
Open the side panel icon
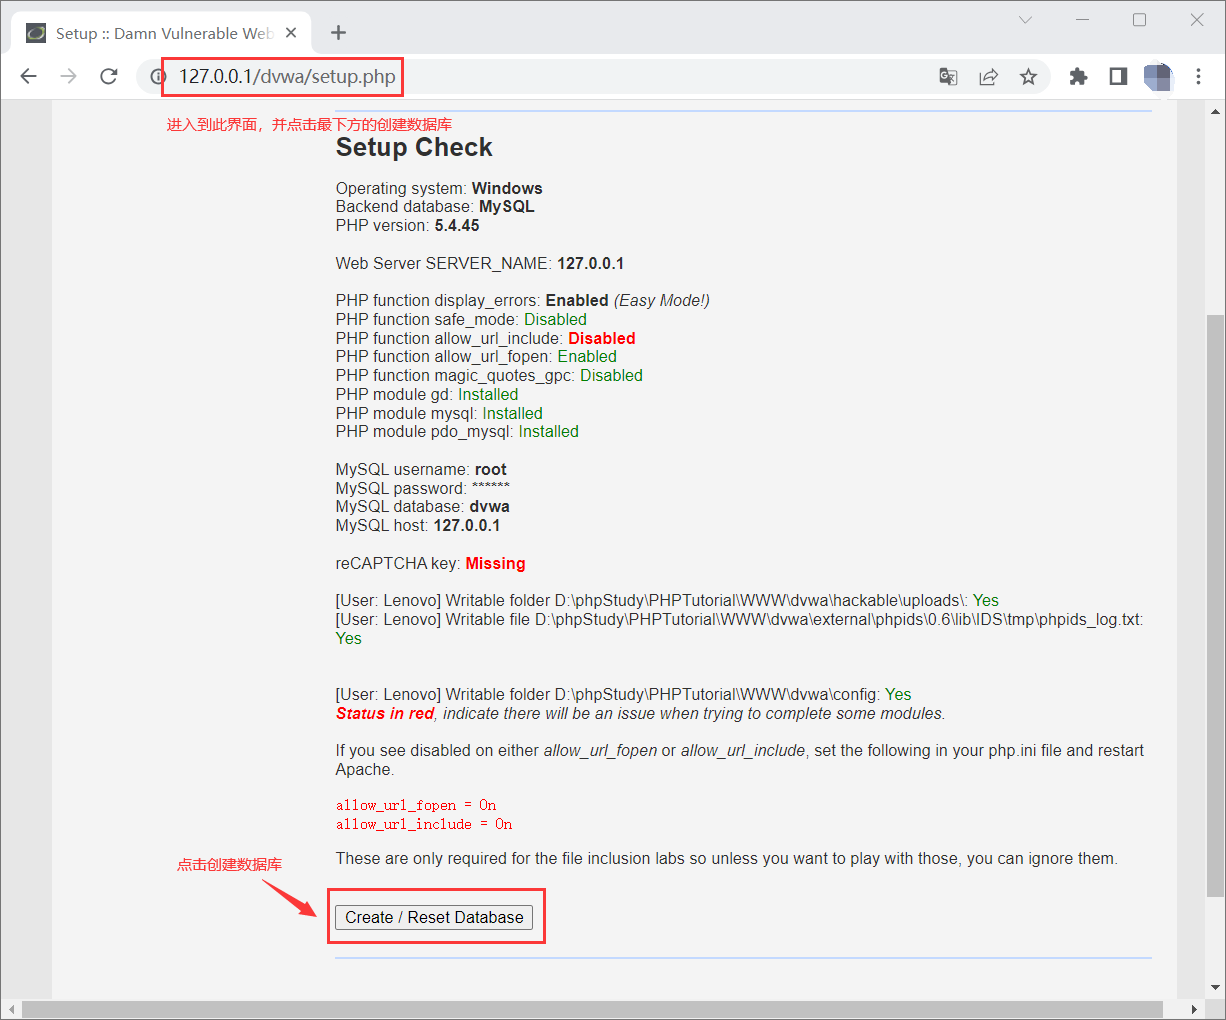click(x=1118, y=77)
